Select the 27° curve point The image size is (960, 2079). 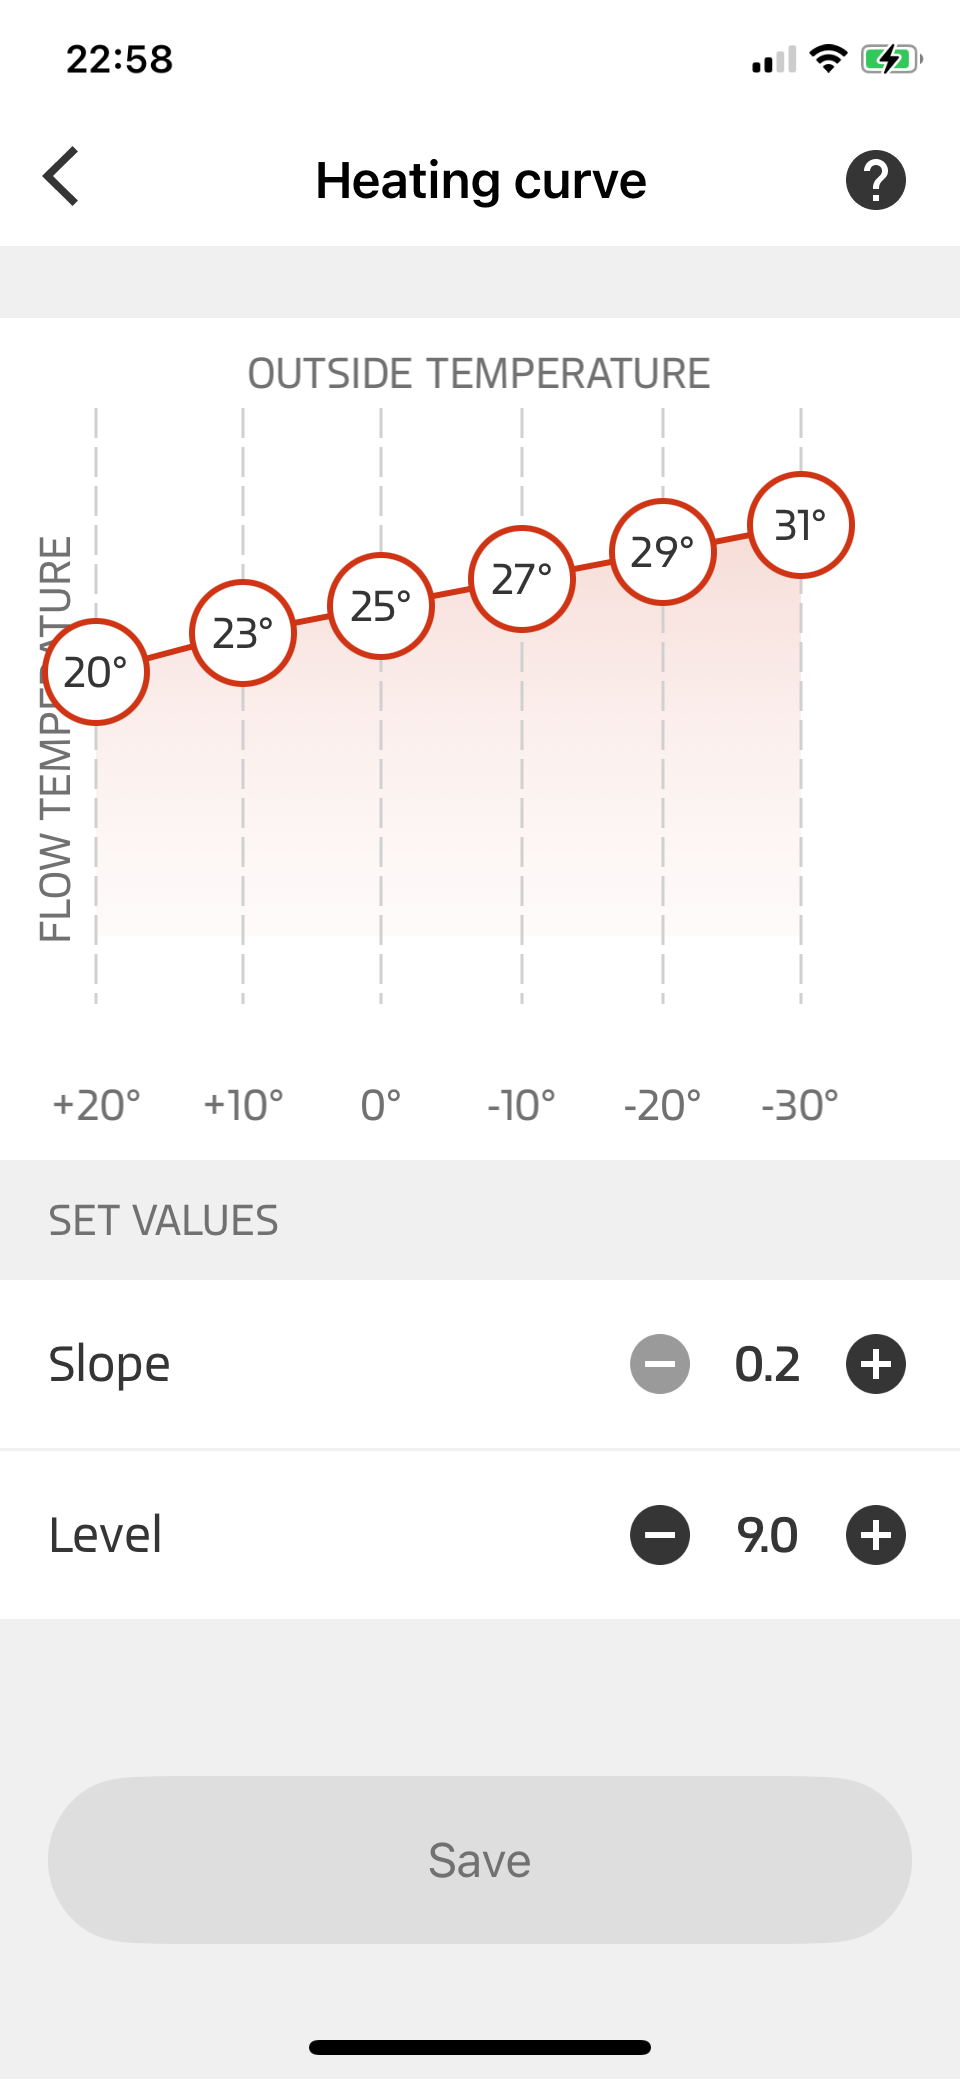pos(522,579)
